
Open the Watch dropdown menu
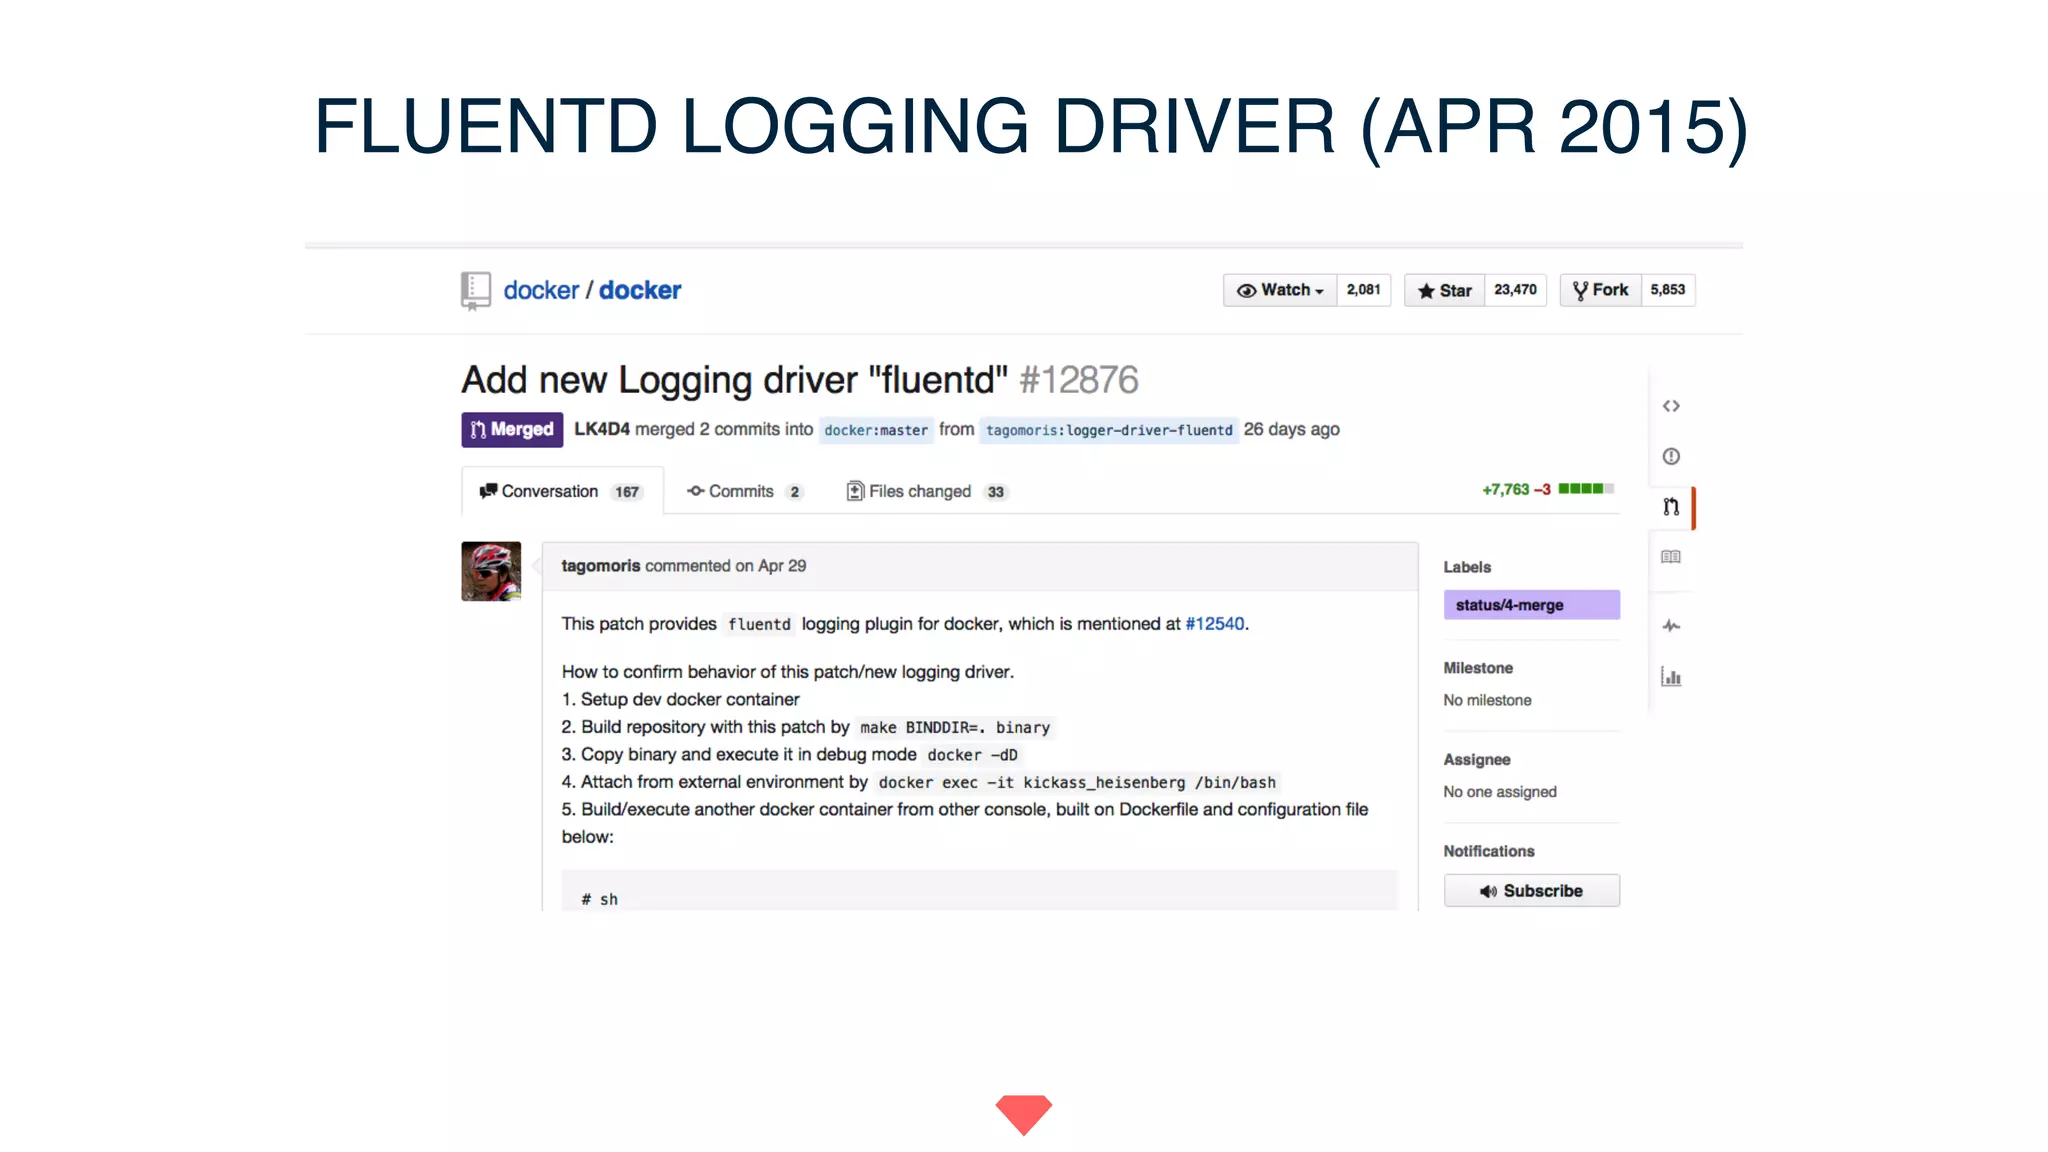click(x=1280, y=290)
